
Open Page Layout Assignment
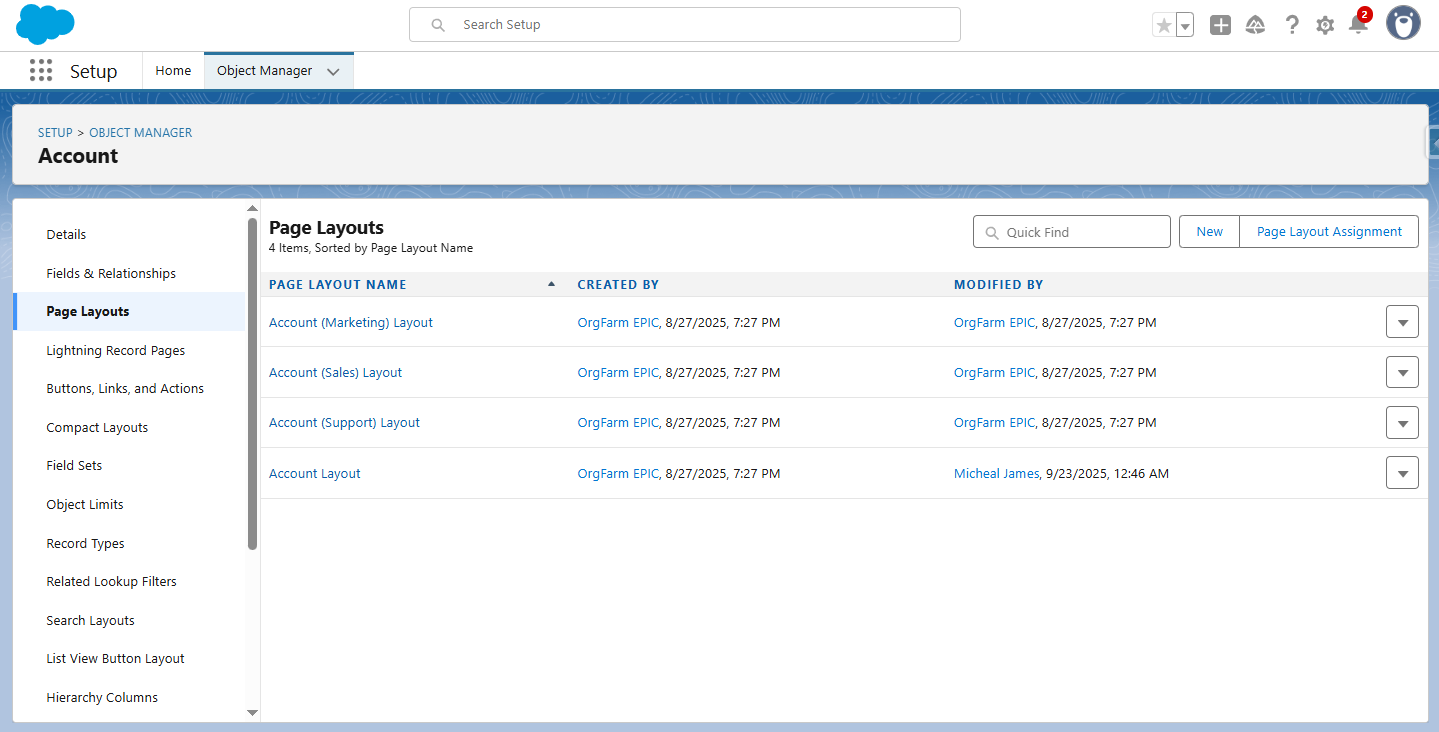pos(1329,231)
